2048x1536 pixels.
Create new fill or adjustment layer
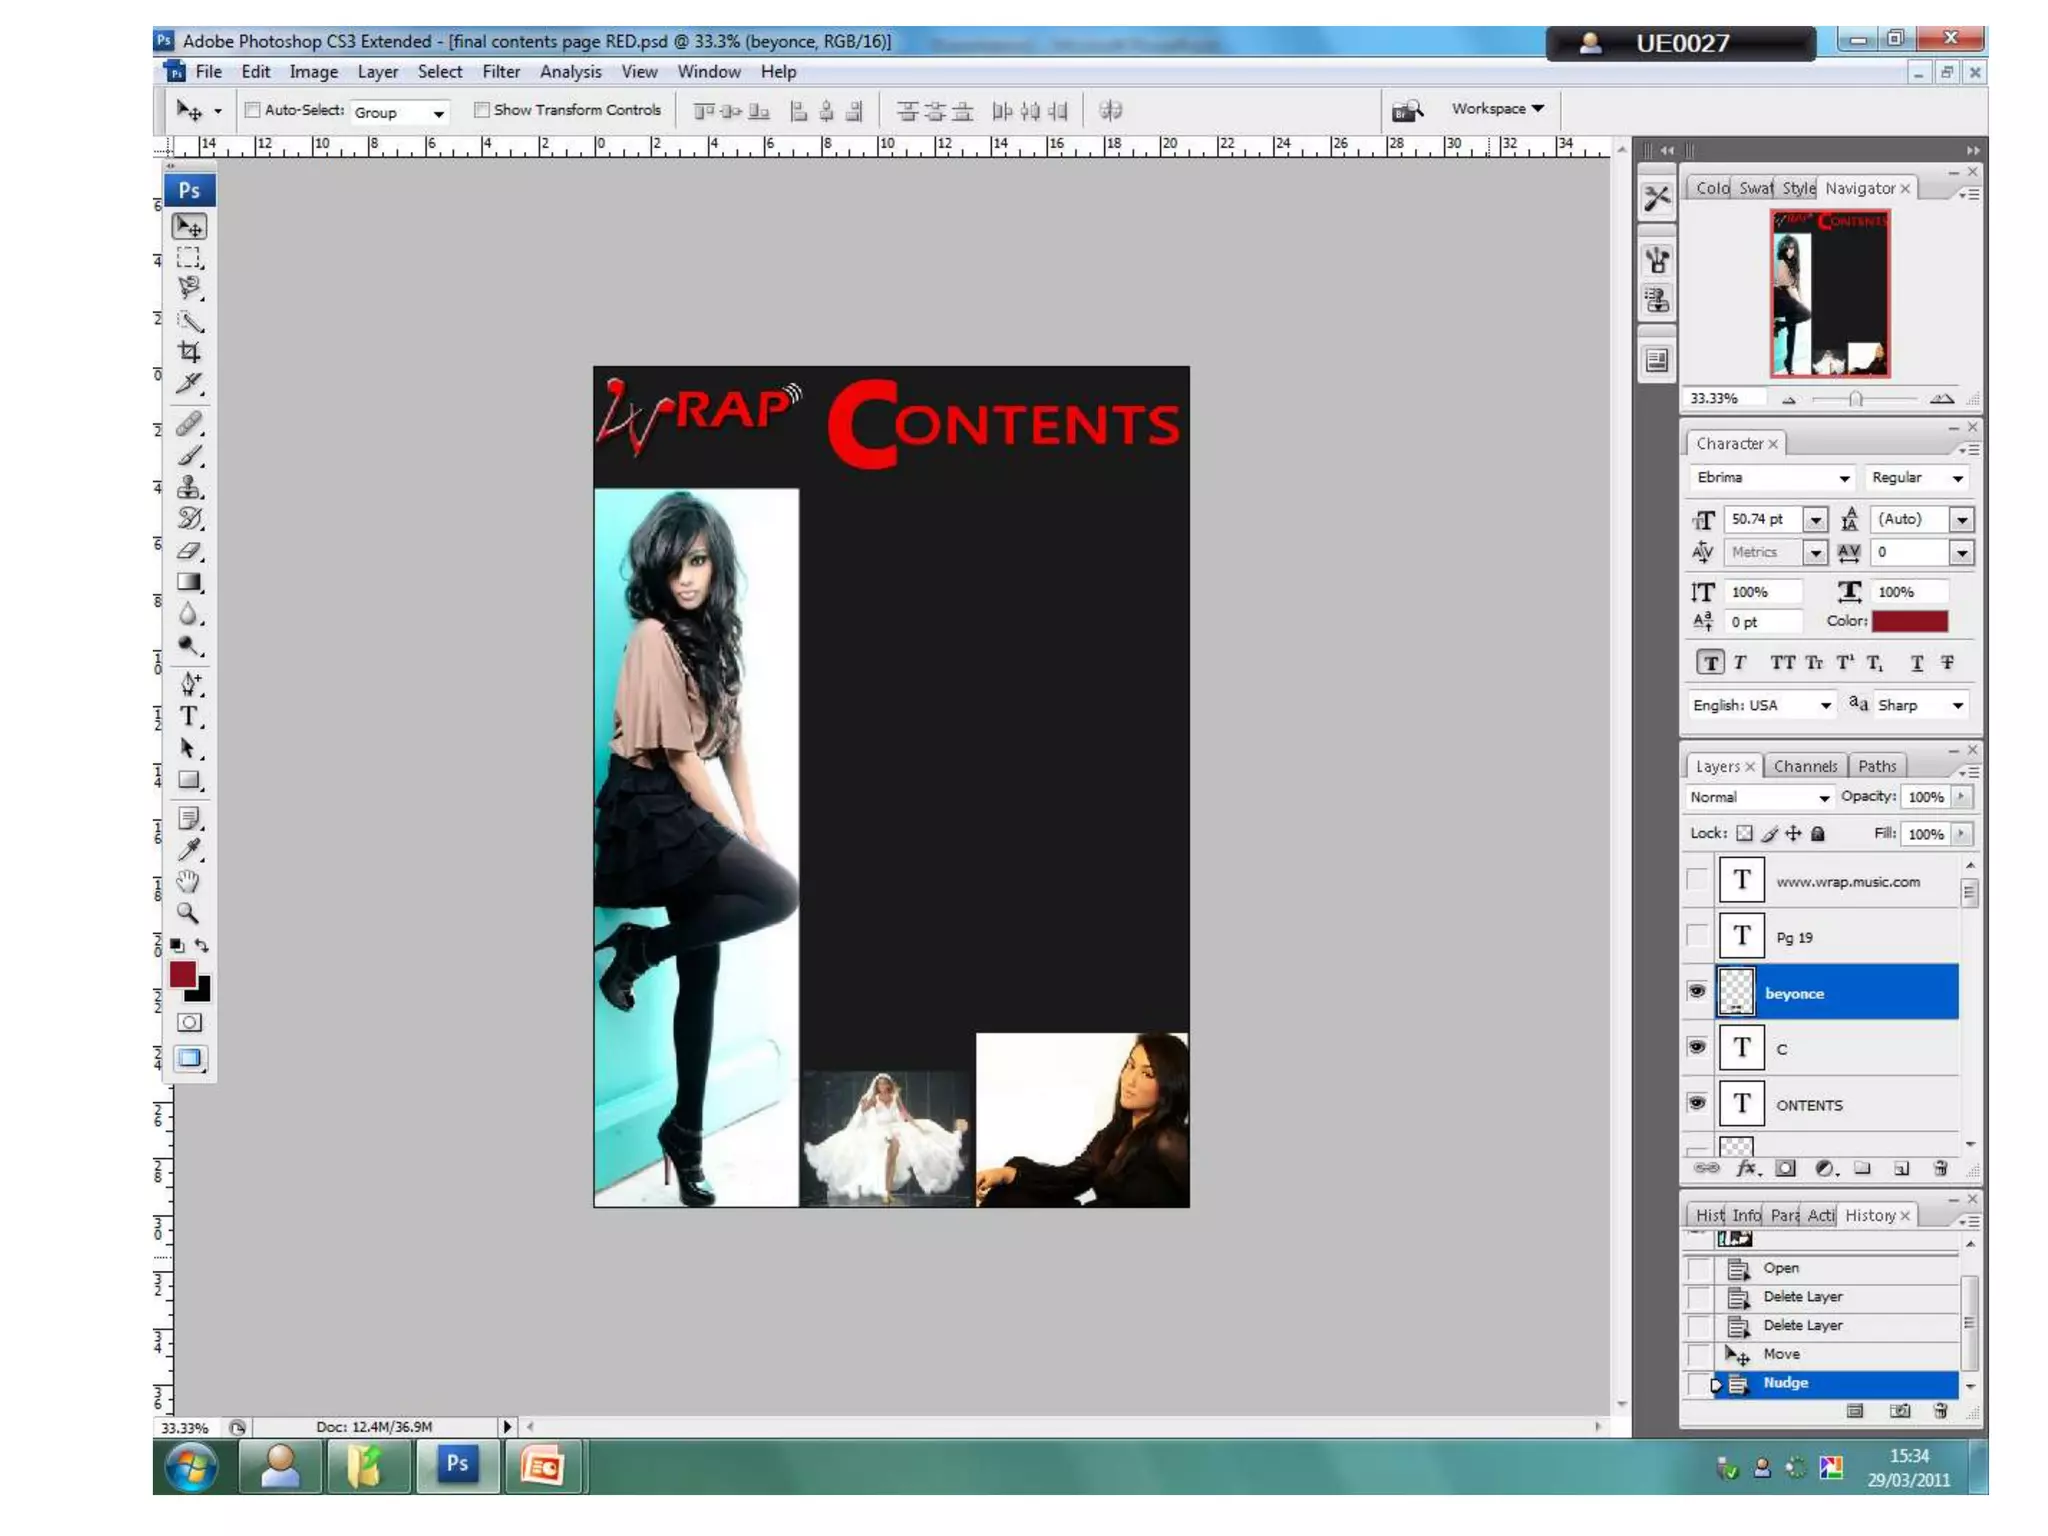(1825, 1168)
